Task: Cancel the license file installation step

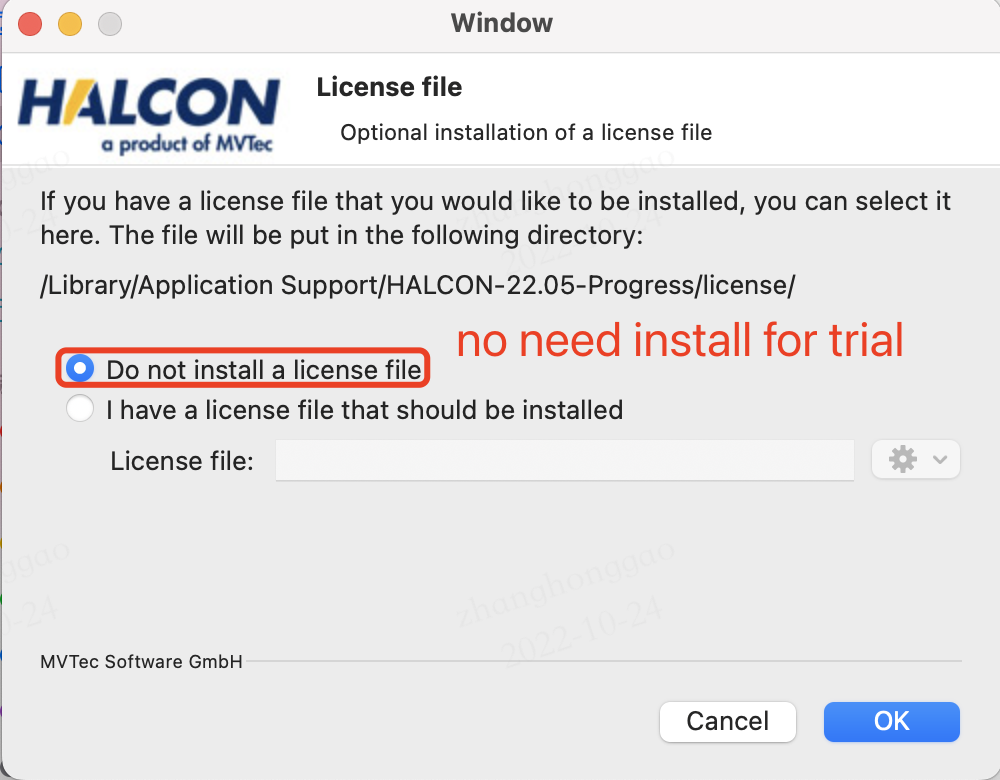Action: click(727, 721)
